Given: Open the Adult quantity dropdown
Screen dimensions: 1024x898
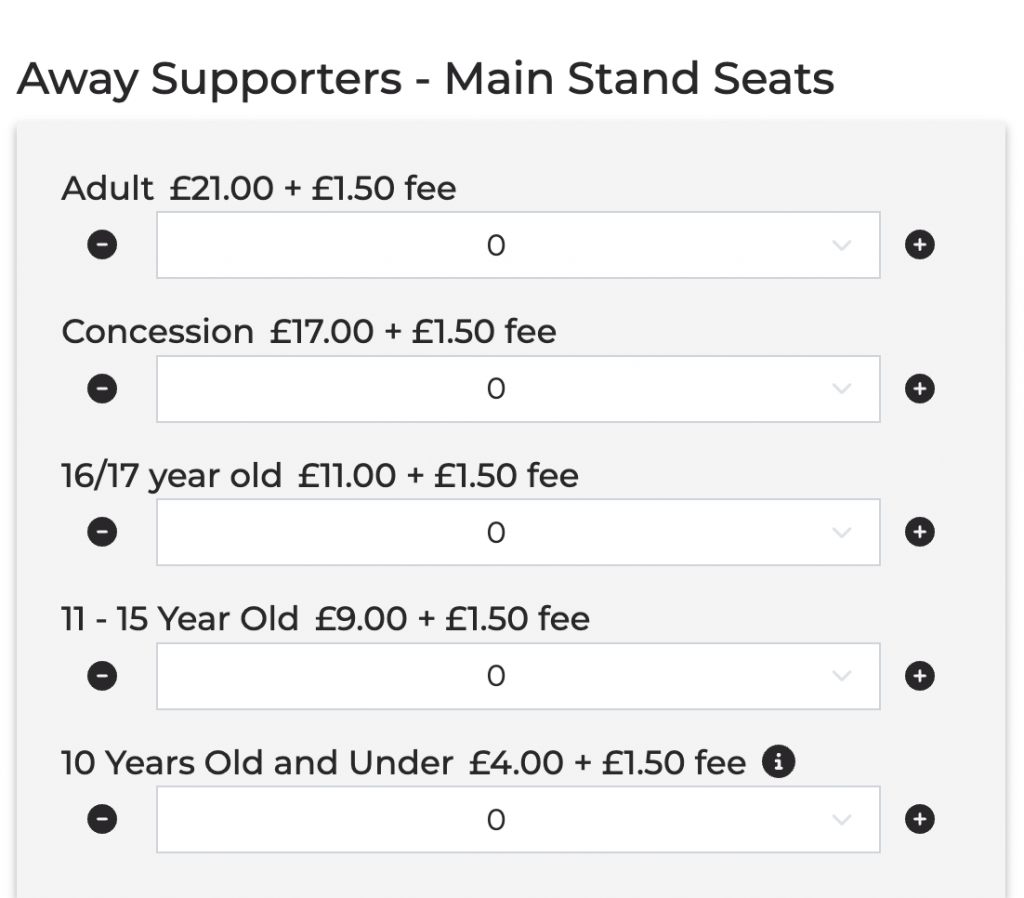Looking at the screenshot, I should pos(517,245).
